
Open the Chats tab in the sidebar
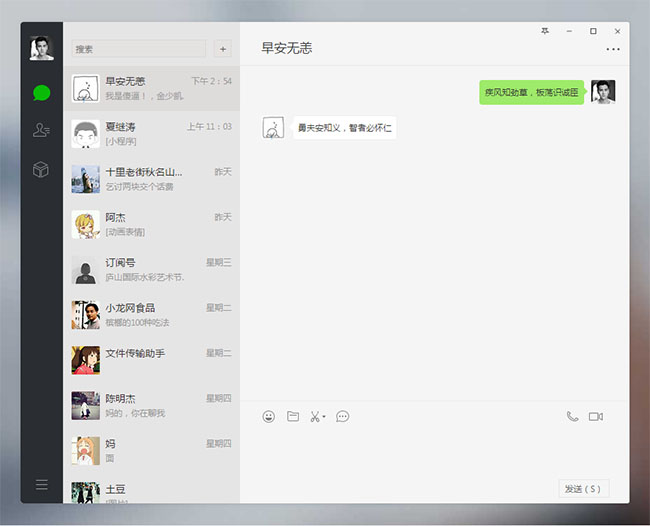[x=41, y=92]
